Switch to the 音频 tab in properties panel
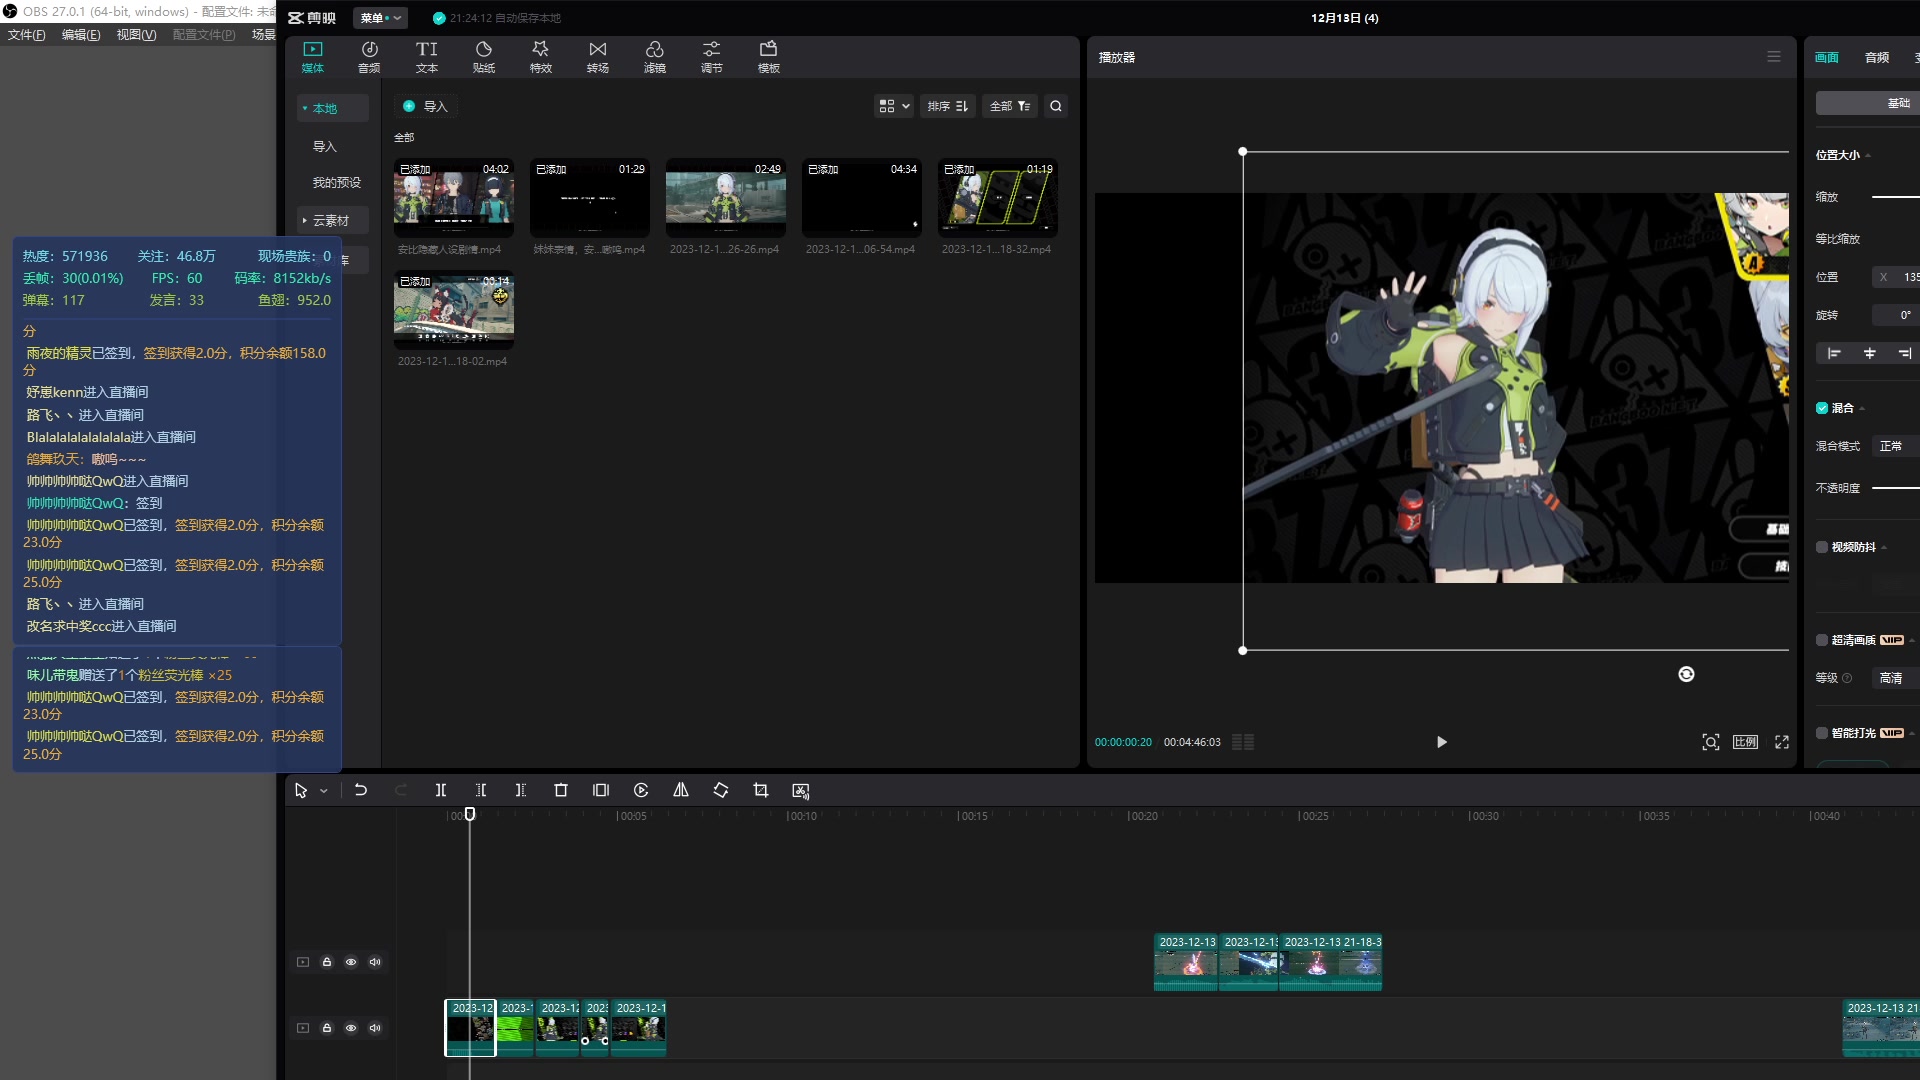Screen dimensions: 1920x1080 [x=1877, y=57]
